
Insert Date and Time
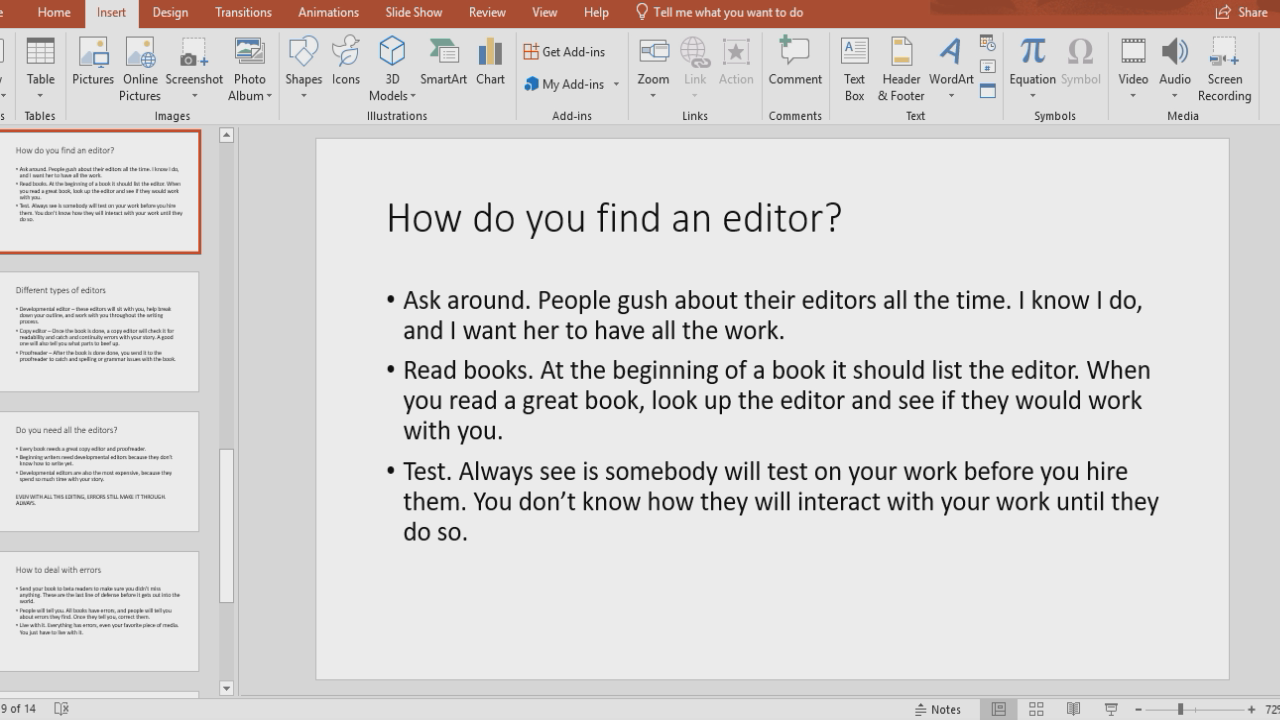pyautogui.click(x=987, y=42)
